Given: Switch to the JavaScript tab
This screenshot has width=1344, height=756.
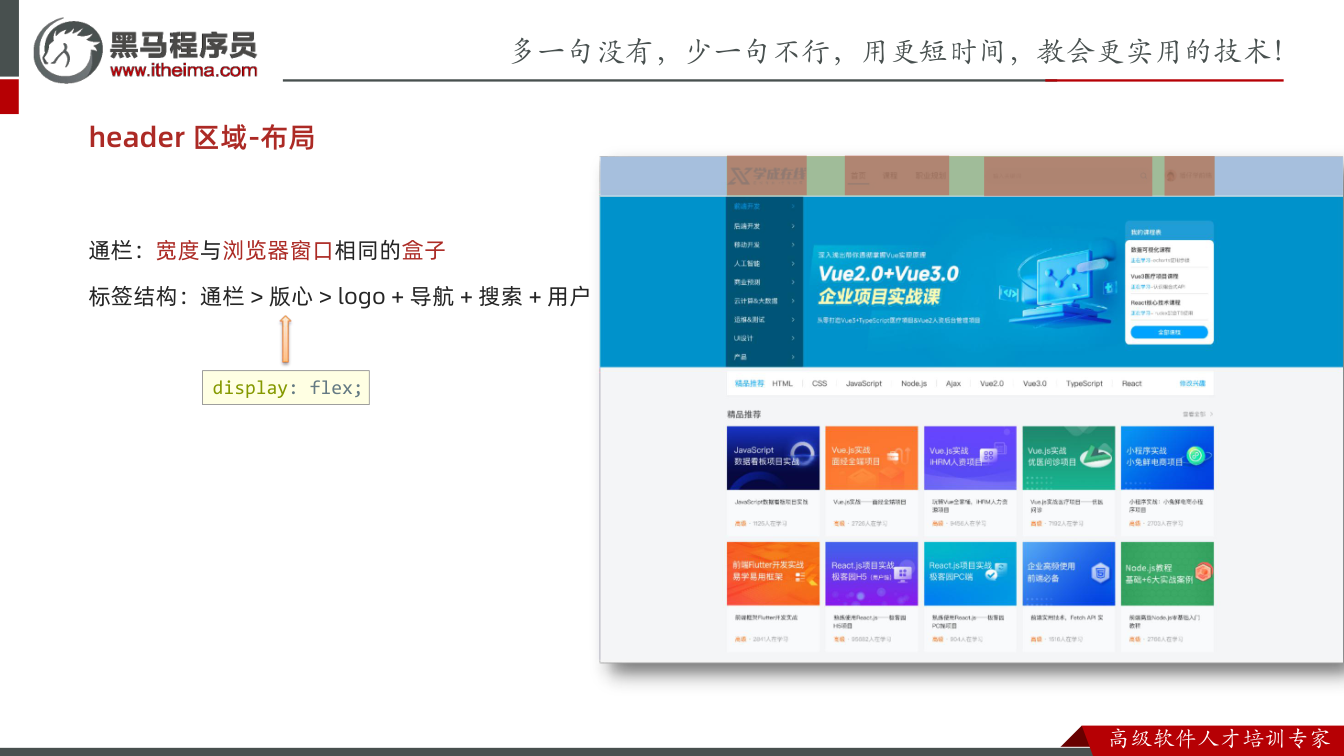Looking at the screenshot, I should pos(863,383).
